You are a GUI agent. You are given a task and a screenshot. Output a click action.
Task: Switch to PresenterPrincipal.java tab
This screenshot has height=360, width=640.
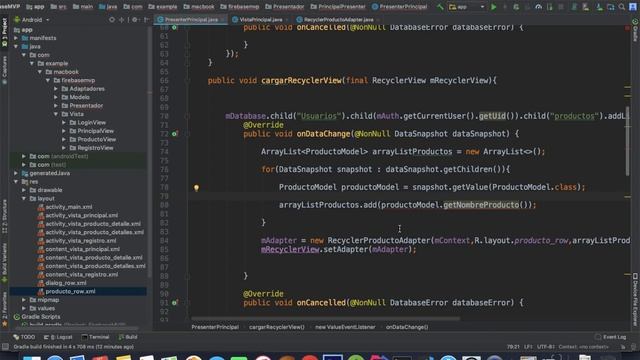[x=191, y=20]
